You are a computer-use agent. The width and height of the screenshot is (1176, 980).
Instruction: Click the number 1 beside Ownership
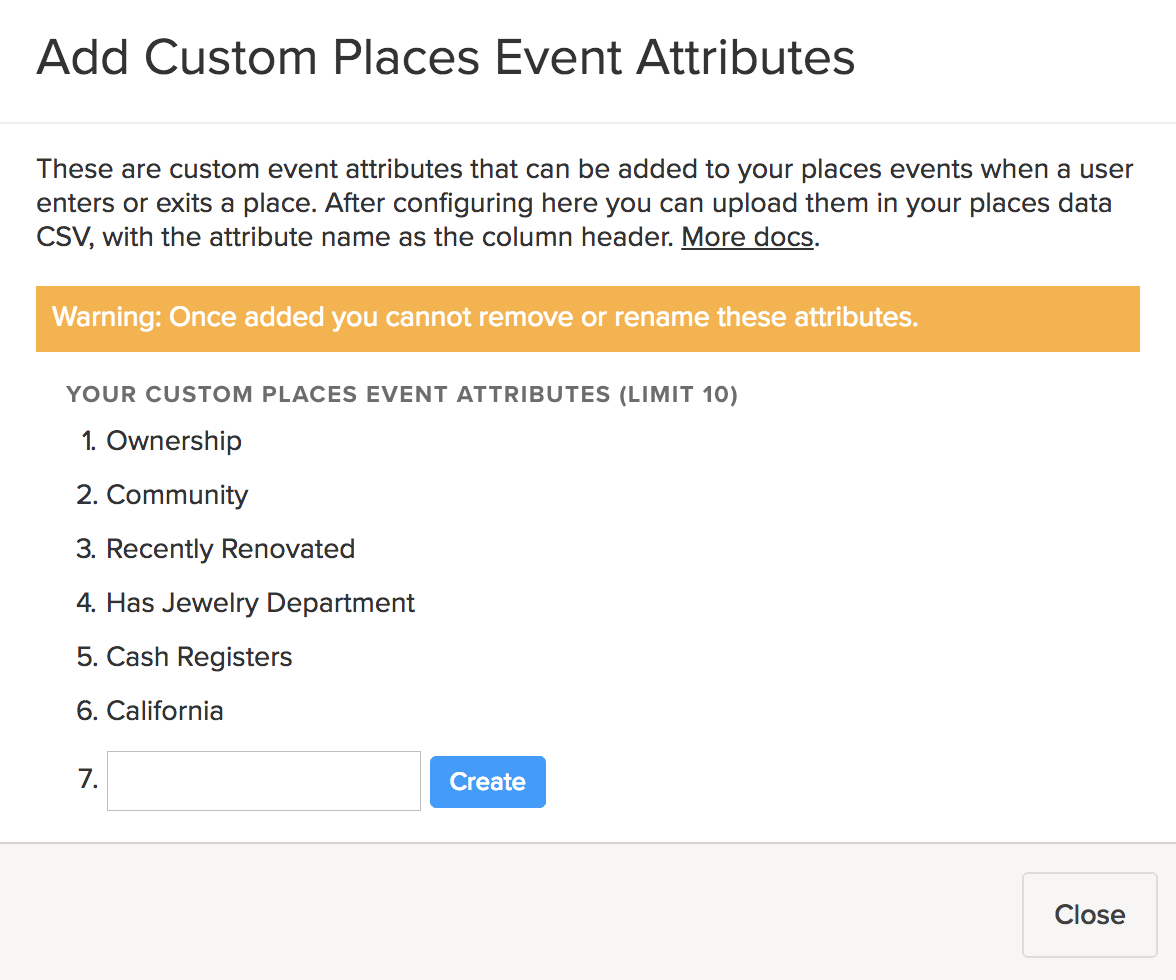[x=90, y=441]
